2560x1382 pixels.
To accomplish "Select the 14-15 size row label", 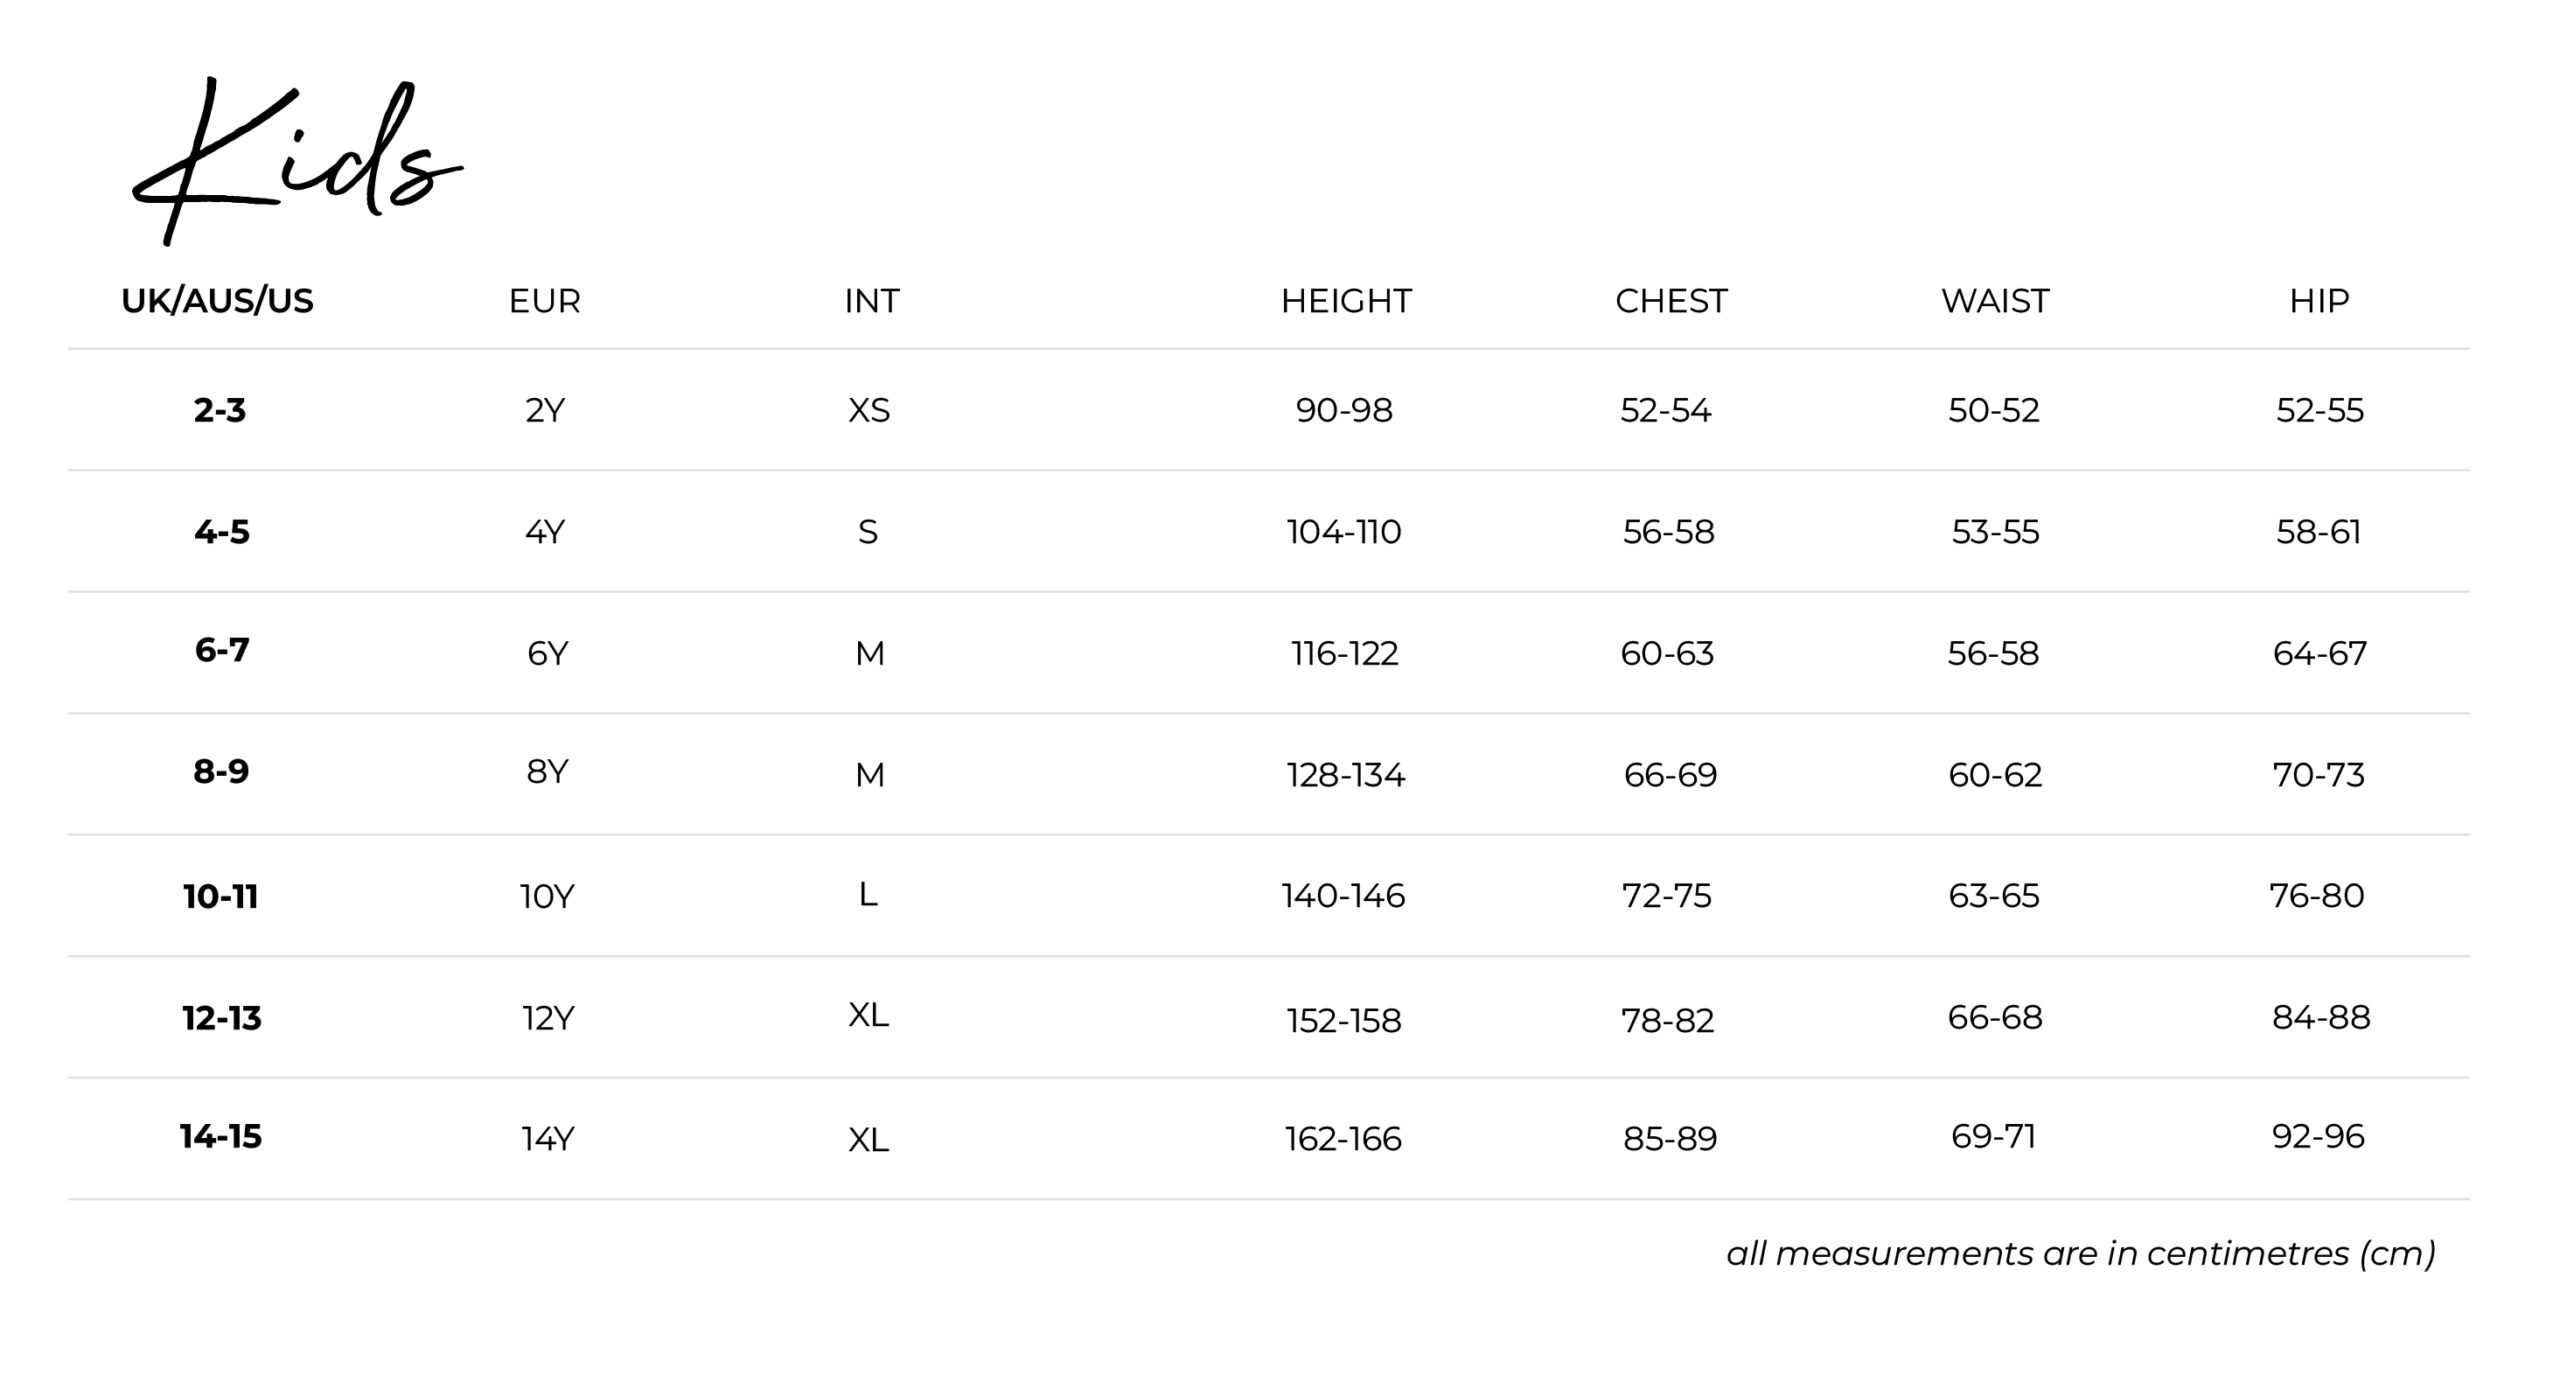I will tap(221, 1137).
